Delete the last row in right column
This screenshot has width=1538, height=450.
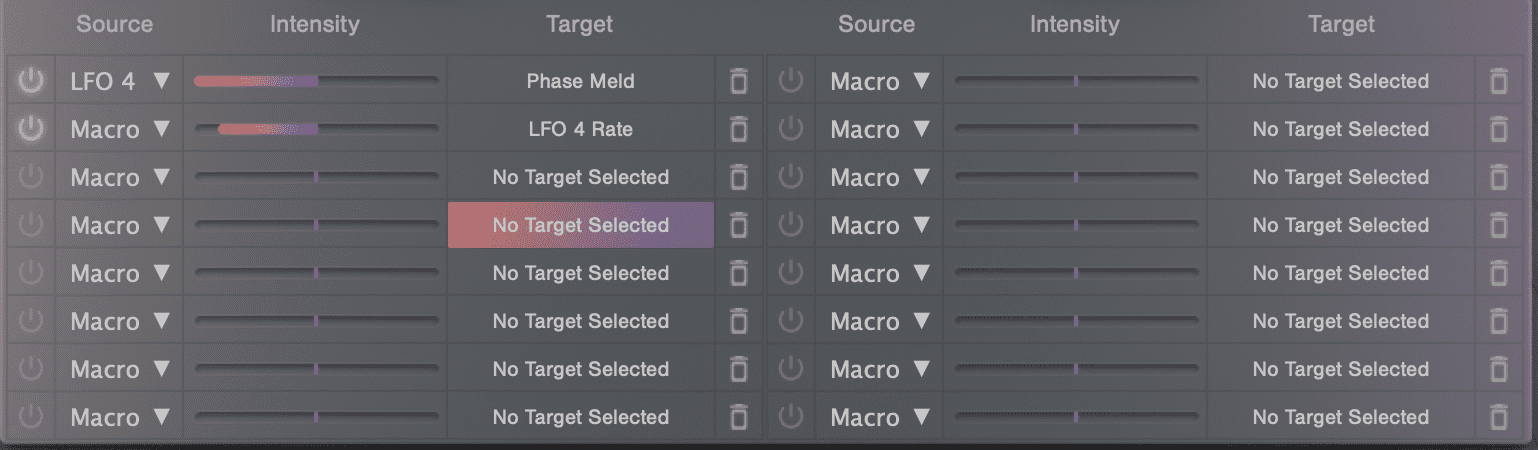pos(1498,417)
